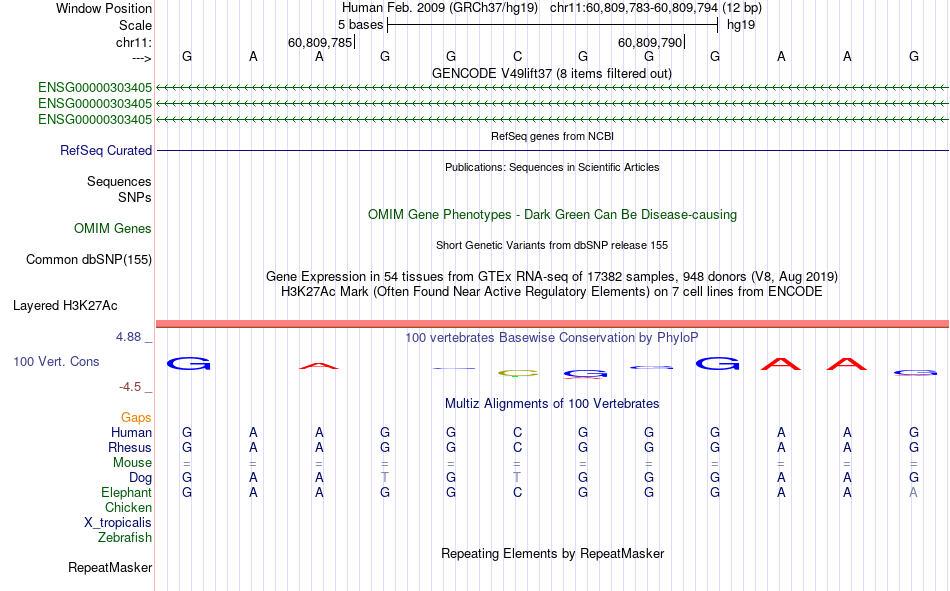Open GENCODE V49lift37 track title
This screenshot has width=950, height=591.
coord(551,73)
